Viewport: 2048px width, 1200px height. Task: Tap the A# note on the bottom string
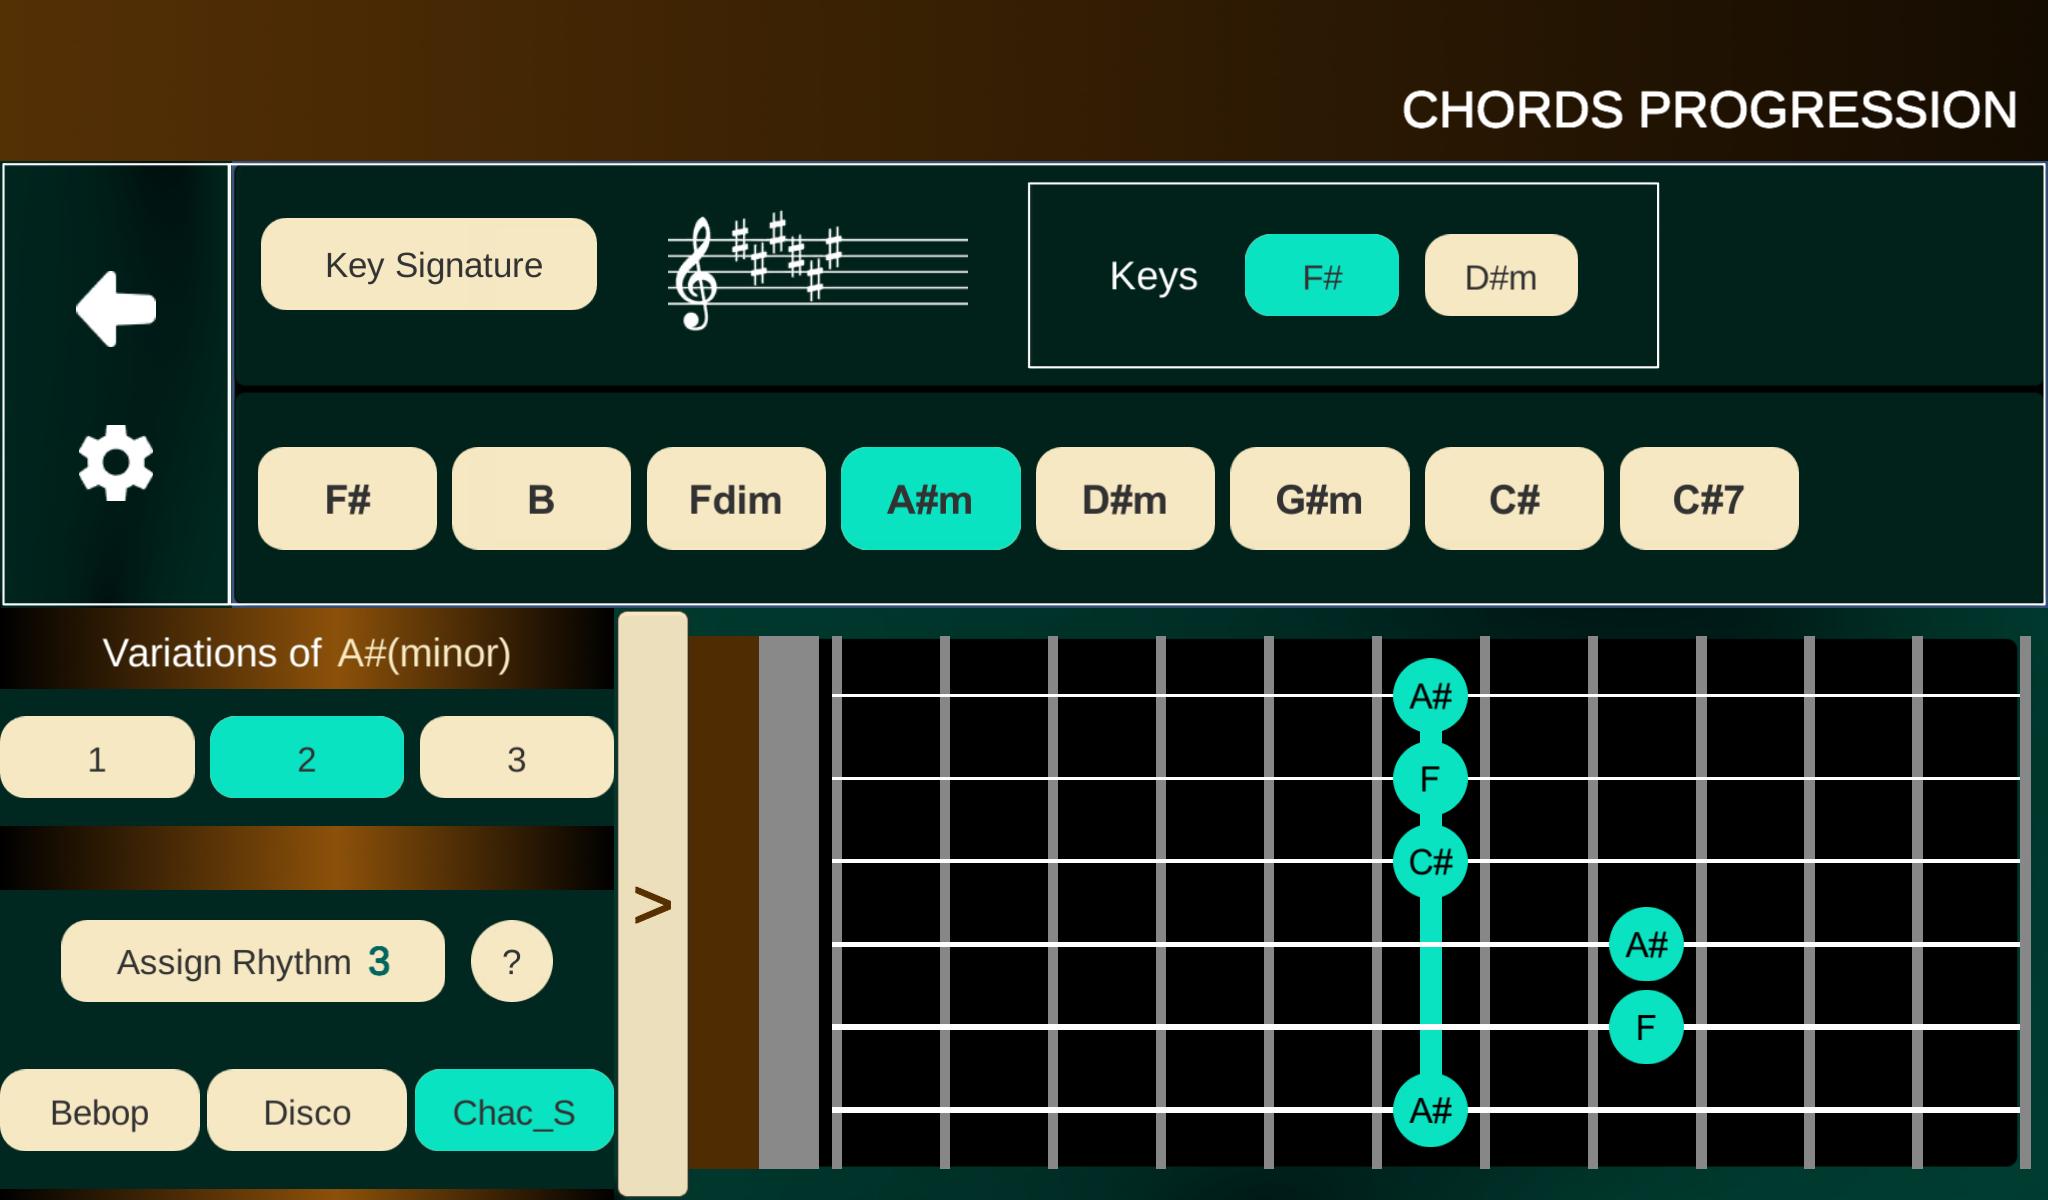[1430, 1110]
